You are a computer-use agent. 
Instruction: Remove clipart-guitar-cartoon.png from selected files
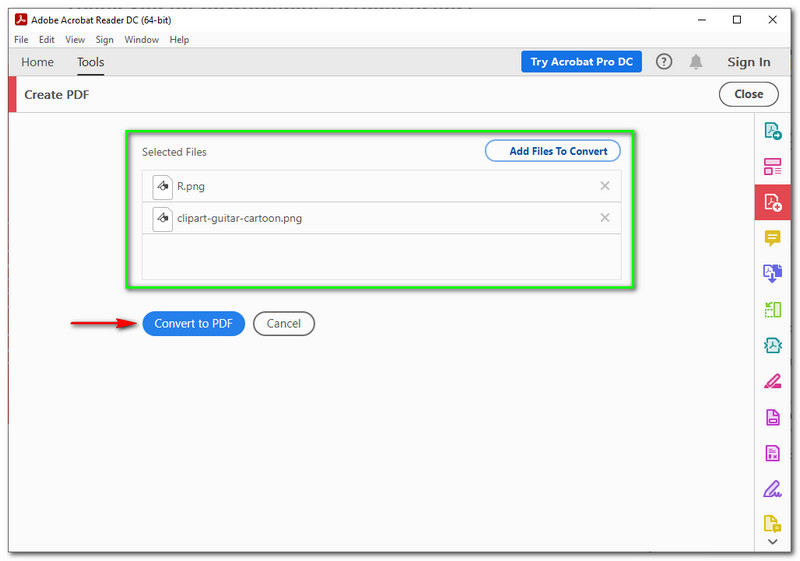pos(605,218)
